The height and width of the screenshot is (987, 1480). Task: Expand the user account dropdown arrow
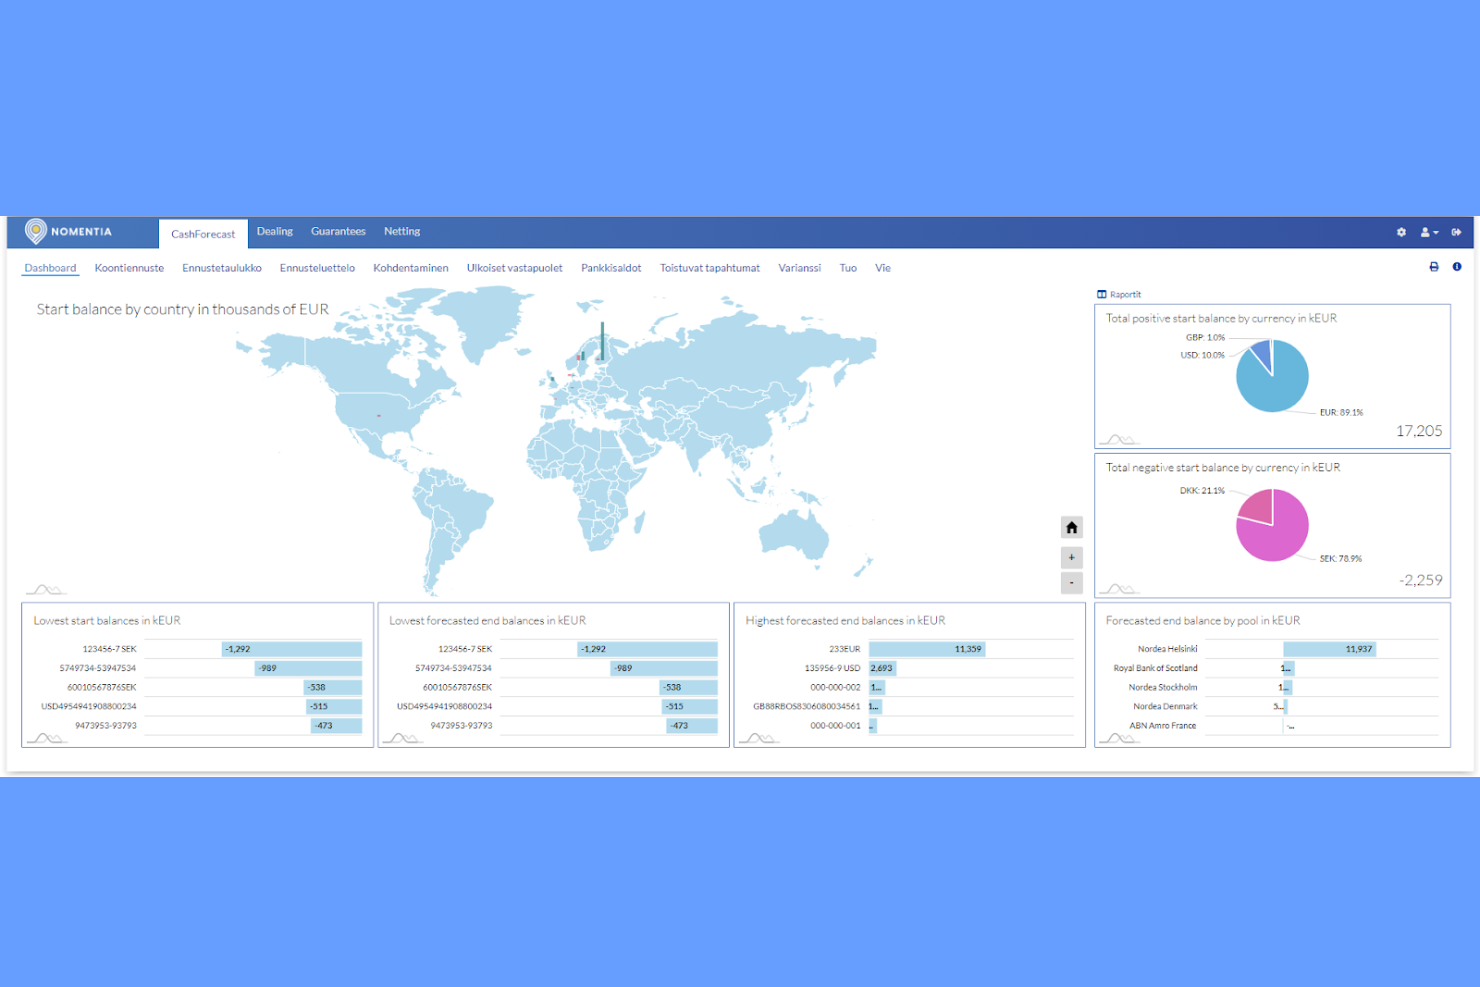coord(1434,232)
